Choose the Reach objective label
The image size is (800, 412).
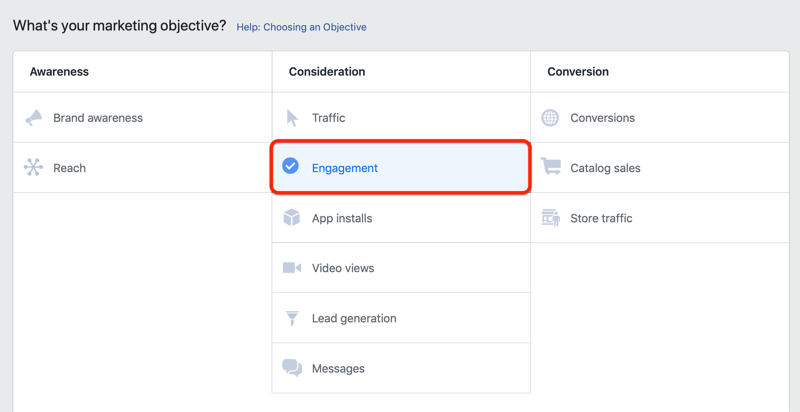click(x=70, y=168)
